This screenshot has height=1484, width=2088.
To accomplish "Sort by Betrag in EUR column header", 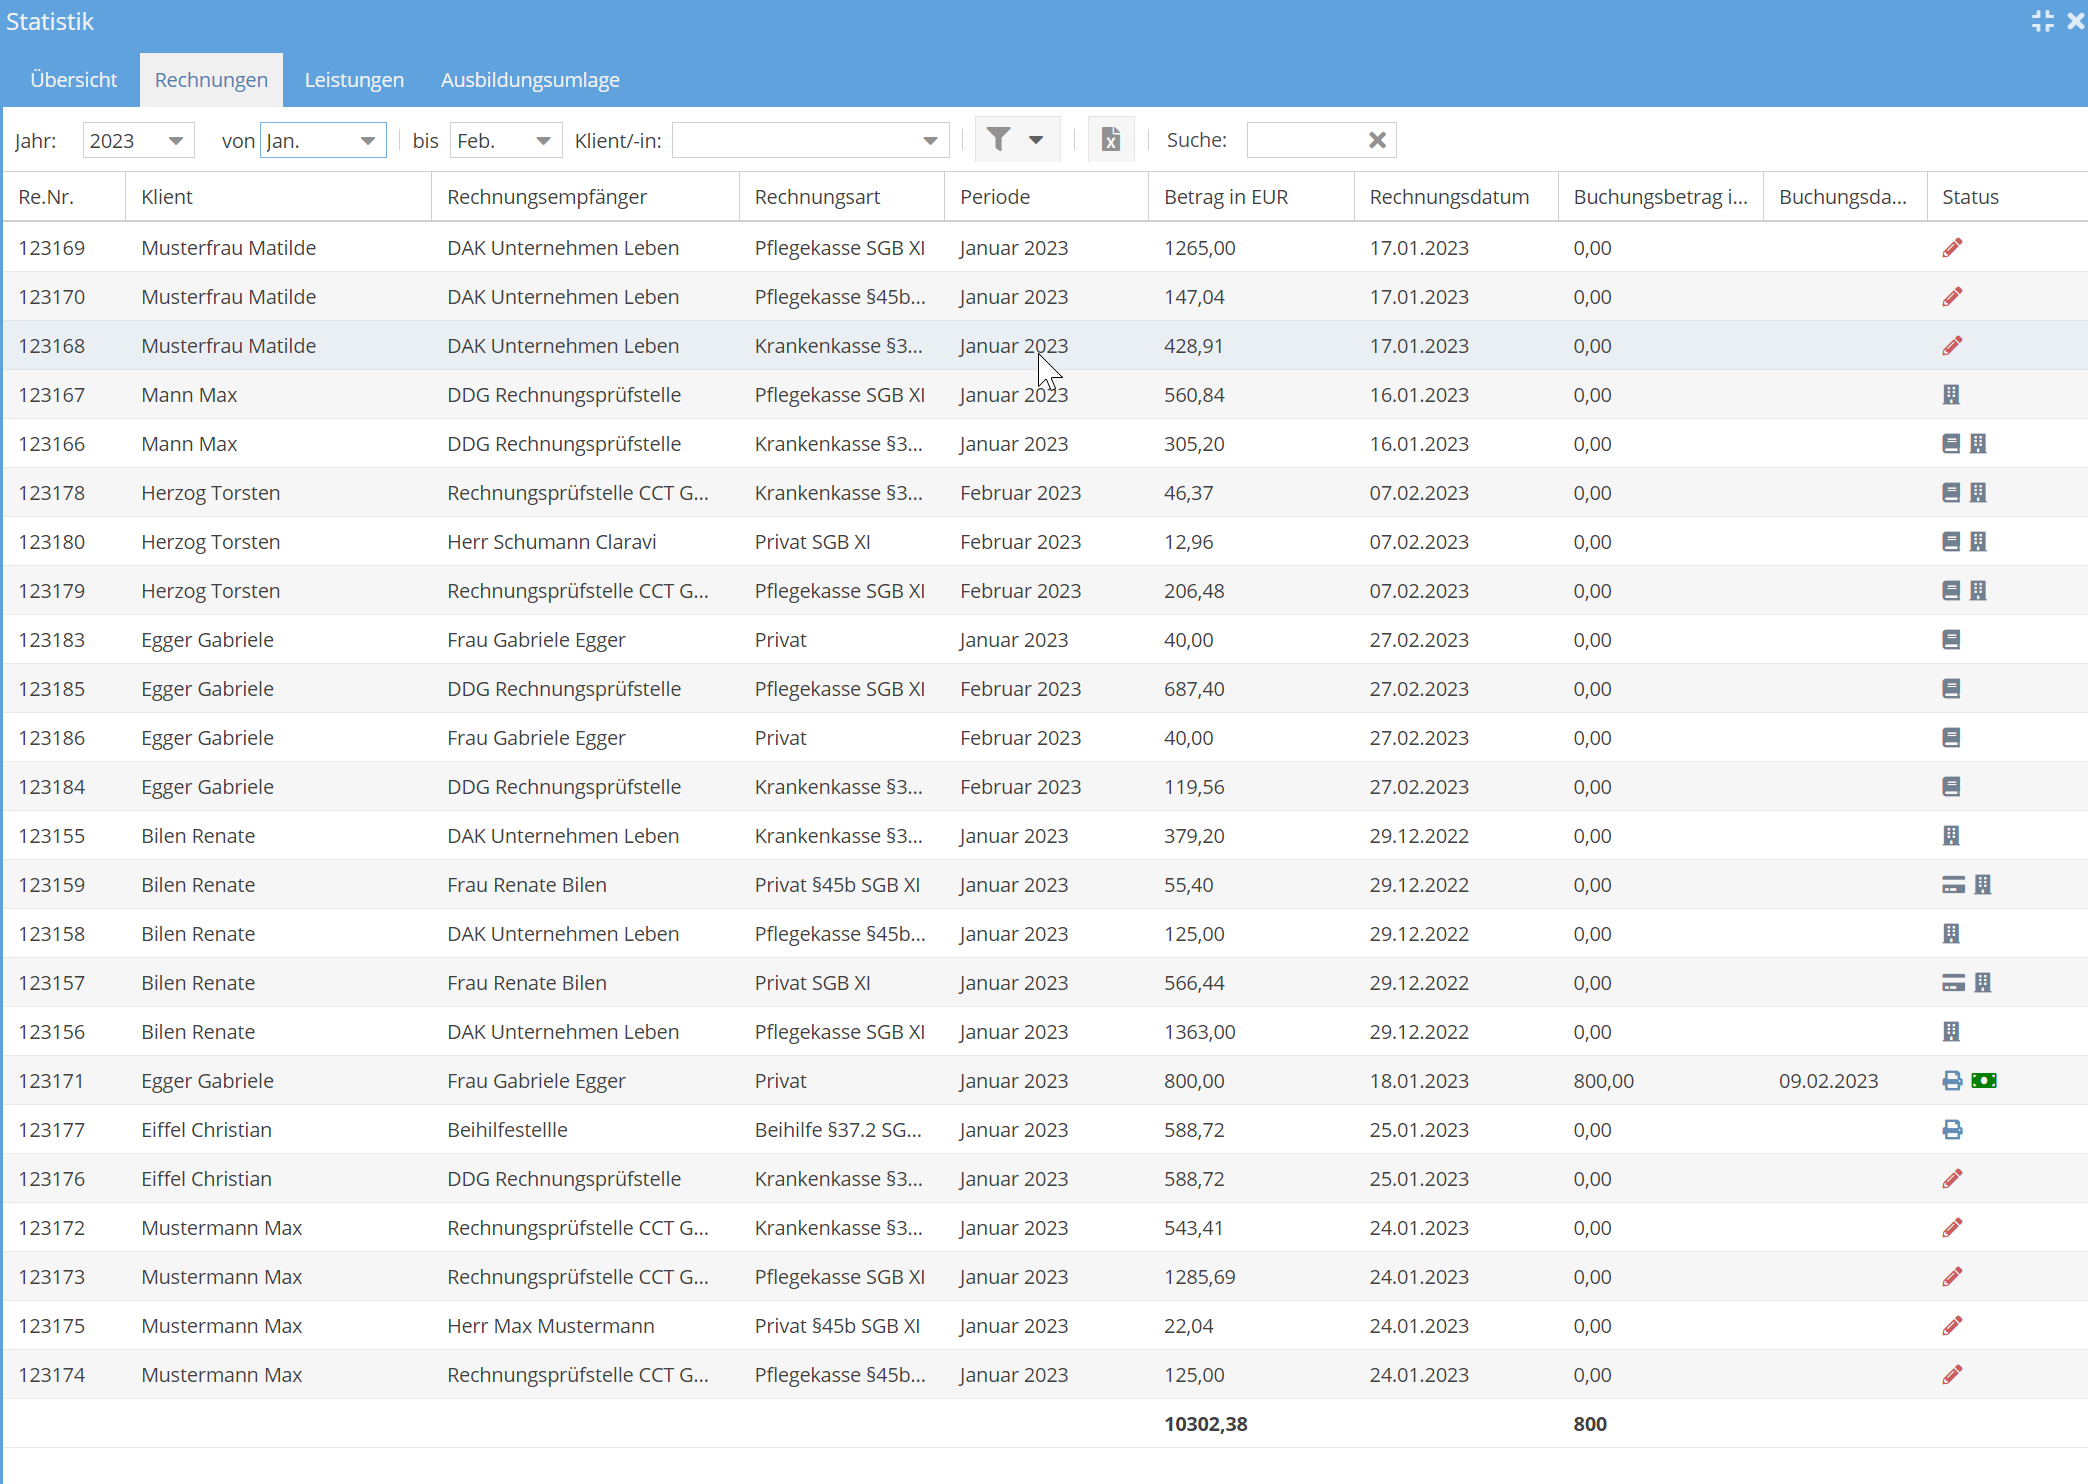I will click(x=1226, y=197).
